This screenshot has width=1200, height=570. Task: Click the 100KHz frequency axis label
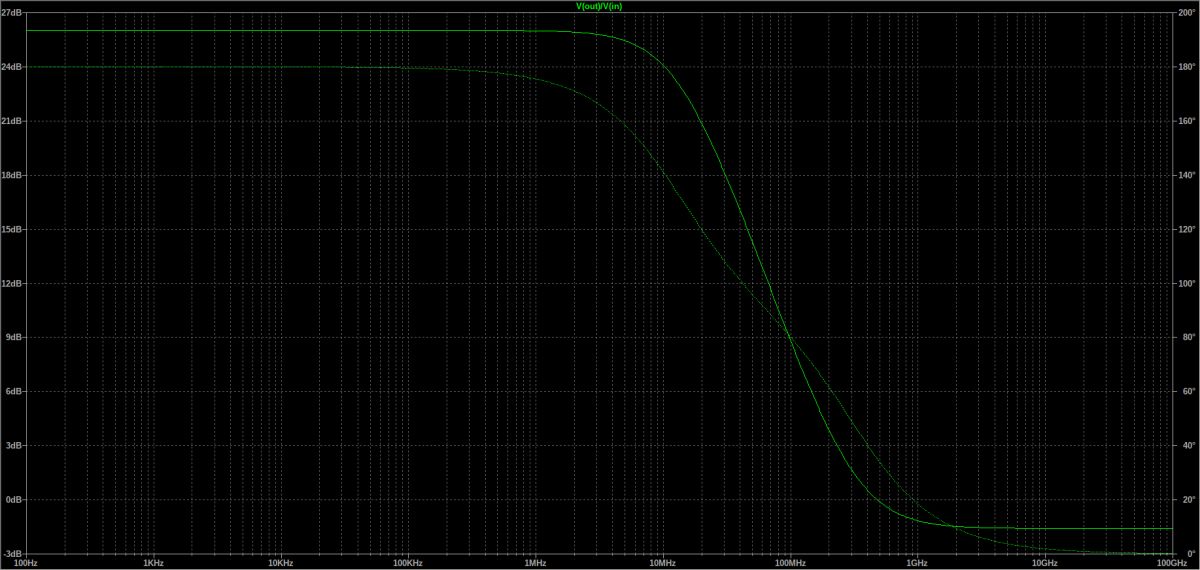click(x=407, y=563)
